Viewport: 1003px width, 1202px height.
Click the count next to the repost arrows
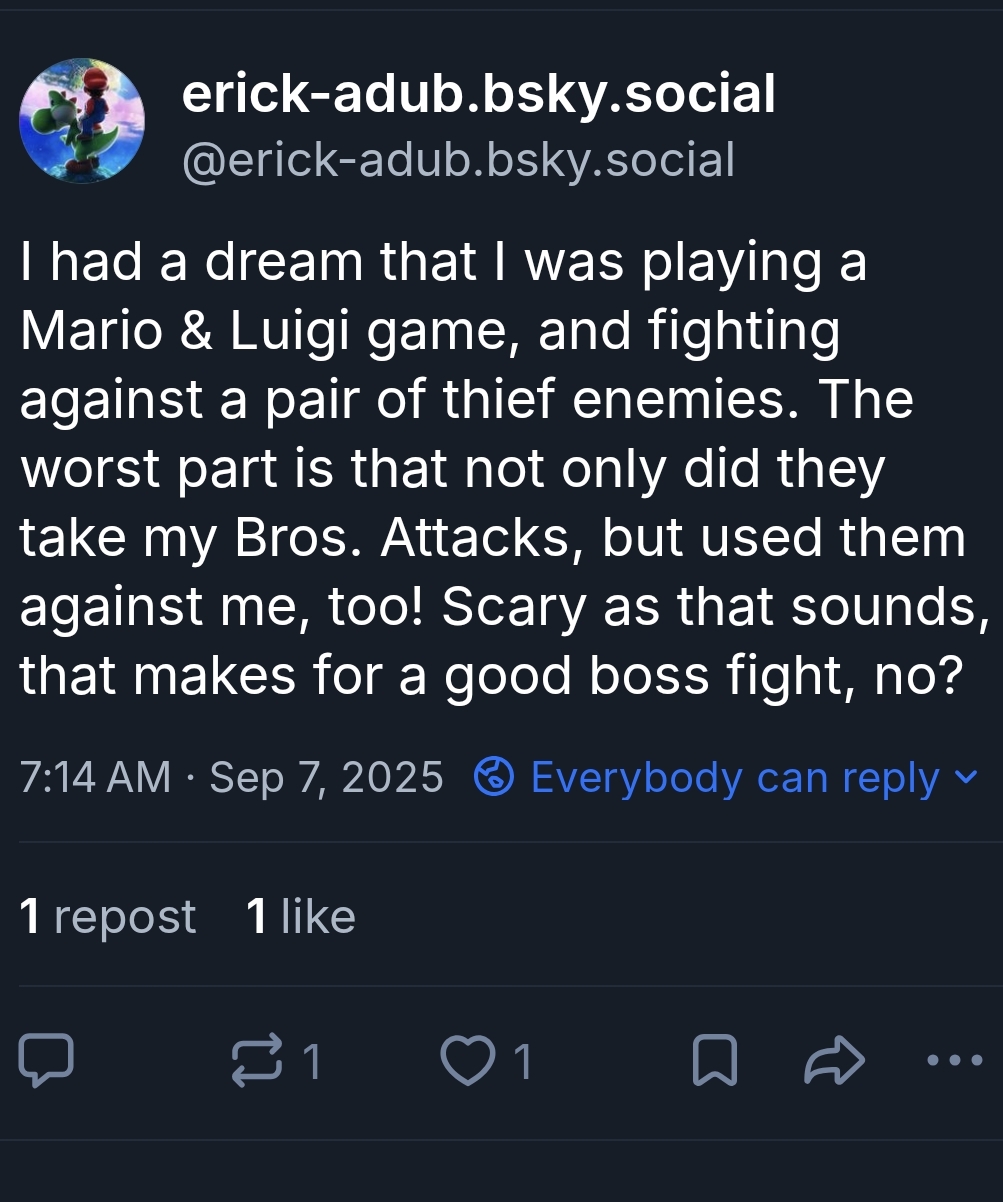pyautogui.click(x=311, y=1062)
